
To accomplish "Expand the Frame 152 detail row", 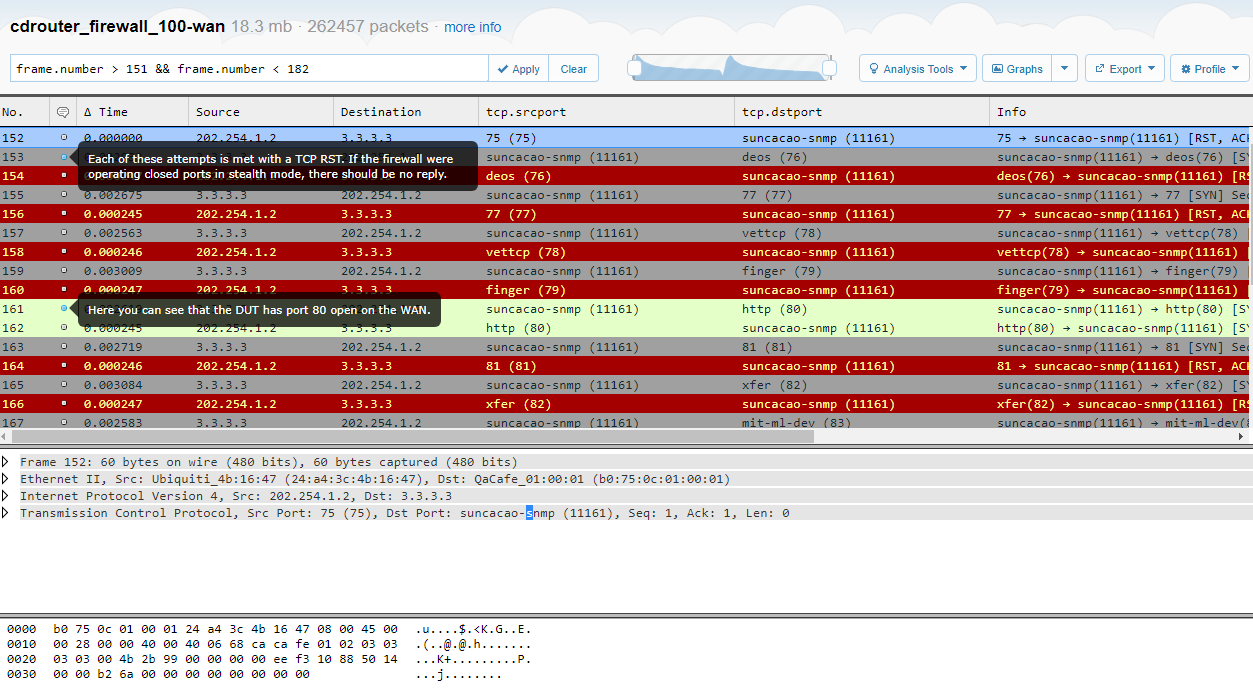I will pos(6,462).
